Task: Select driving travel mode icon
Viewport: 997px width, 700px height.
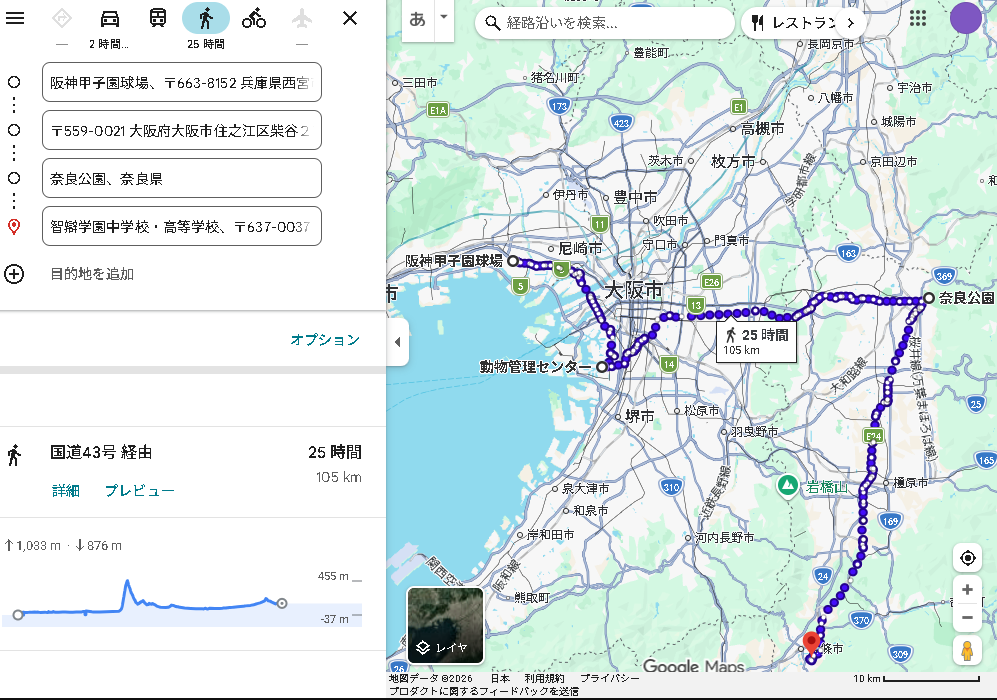Action: pos(110,18)
